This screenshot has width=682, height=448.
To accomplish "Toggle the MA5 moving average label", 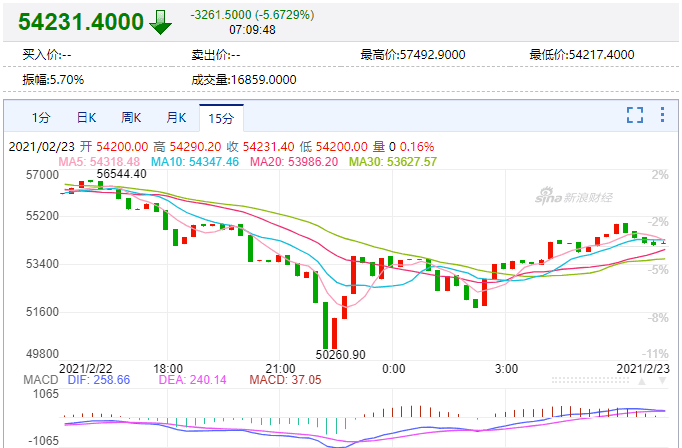I will click(x=99, y=162).
